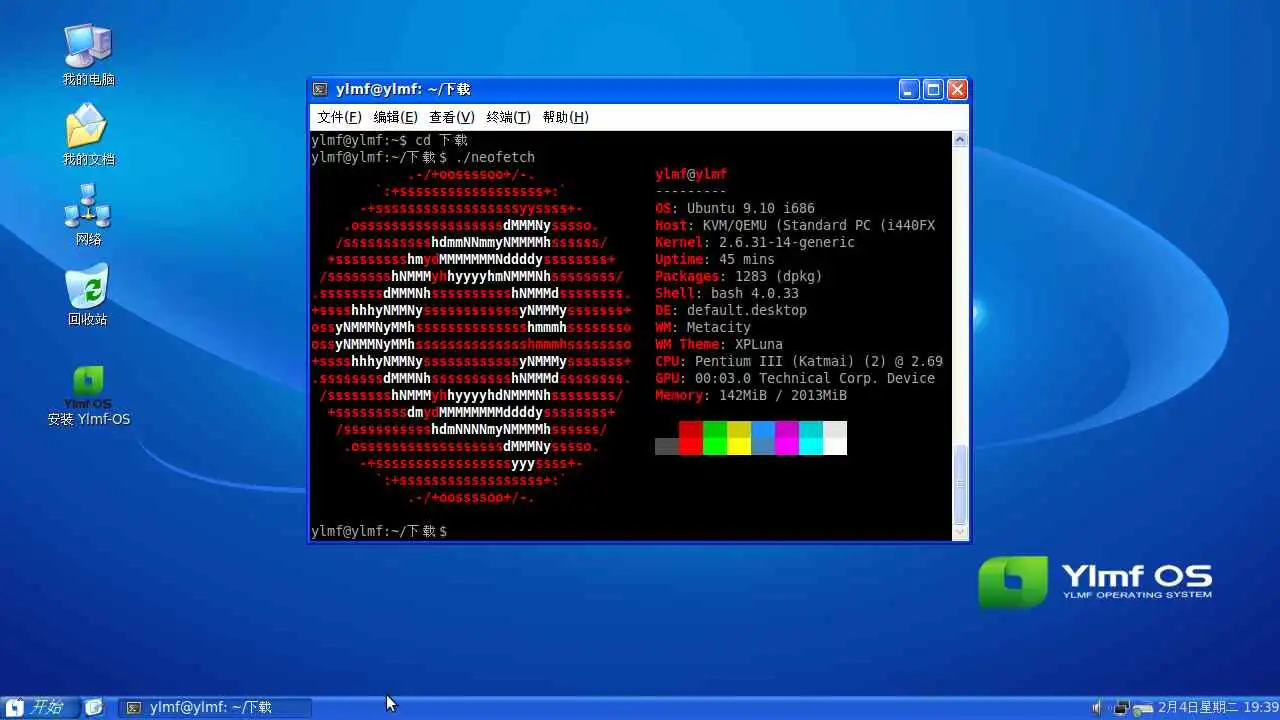Click the show desktop icon beside 开始
Image resolution: width=1280 pixels, height=720 pixels.
point(94,707)
